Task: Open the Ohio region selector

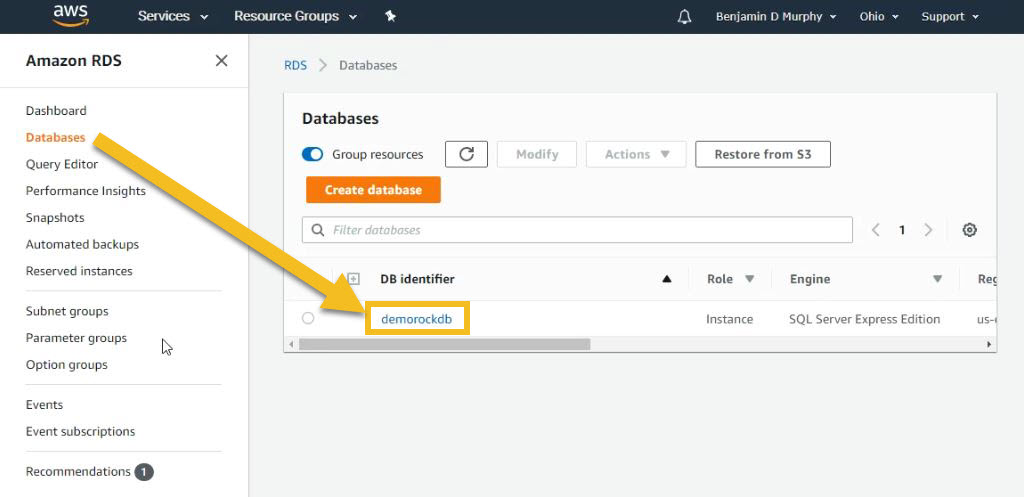Action: click(x=878, y=17)
